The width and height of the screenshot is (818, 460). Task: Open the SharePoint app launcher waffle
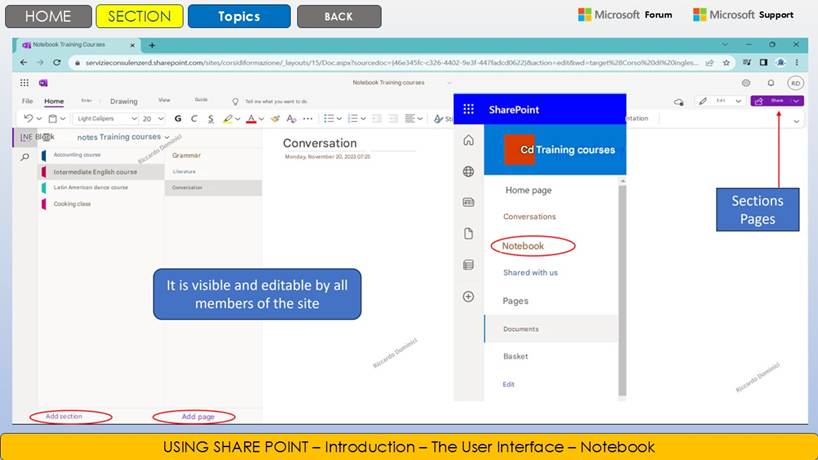click(x=468, y=109)
